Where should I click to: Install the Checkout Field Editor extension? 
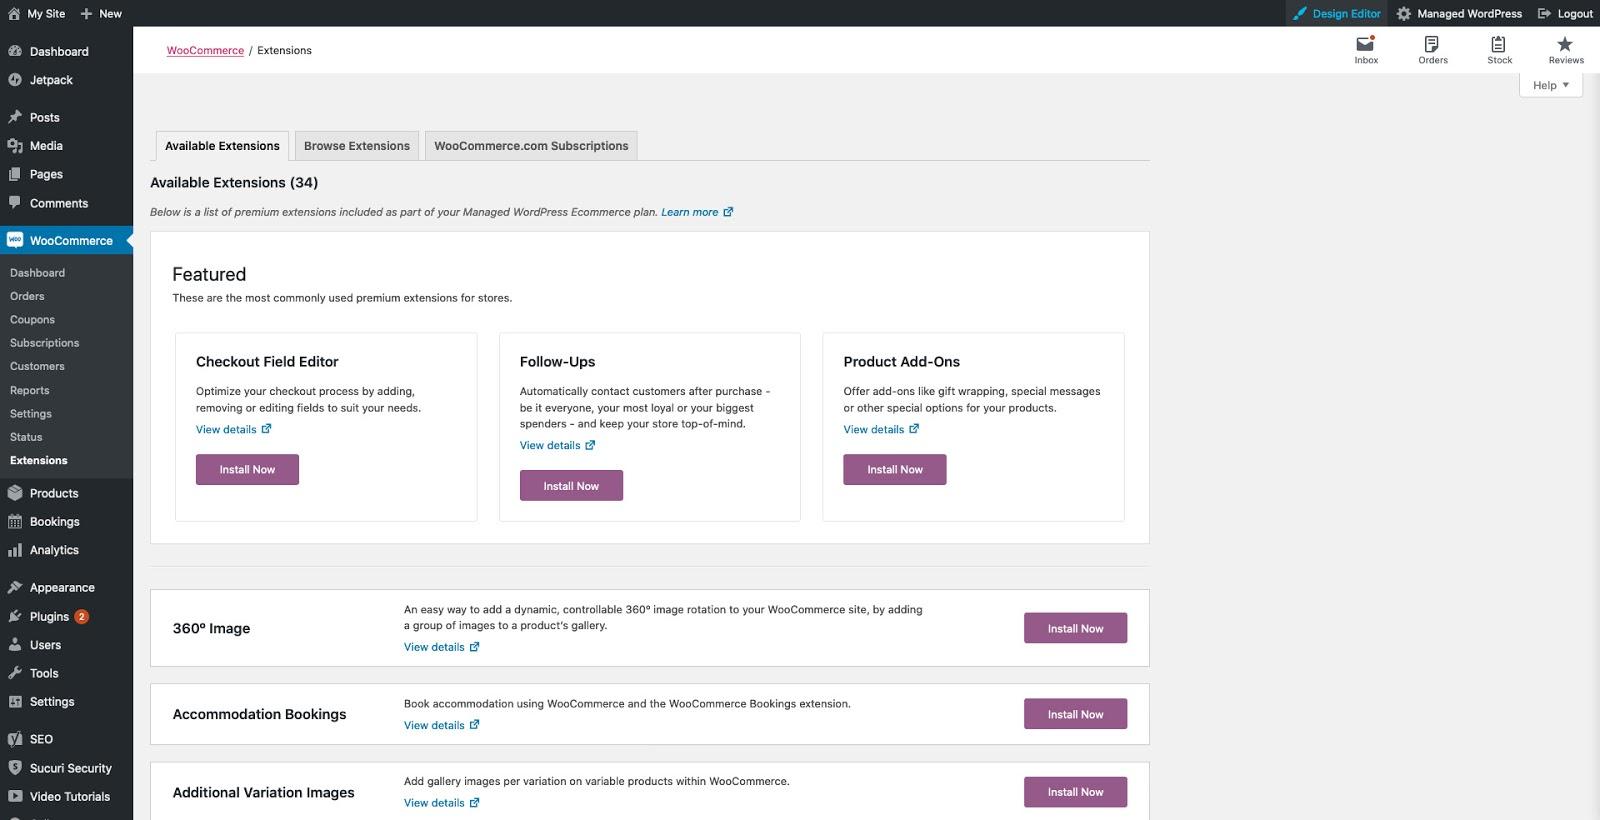pyautogui.click(x=247, y=470)
